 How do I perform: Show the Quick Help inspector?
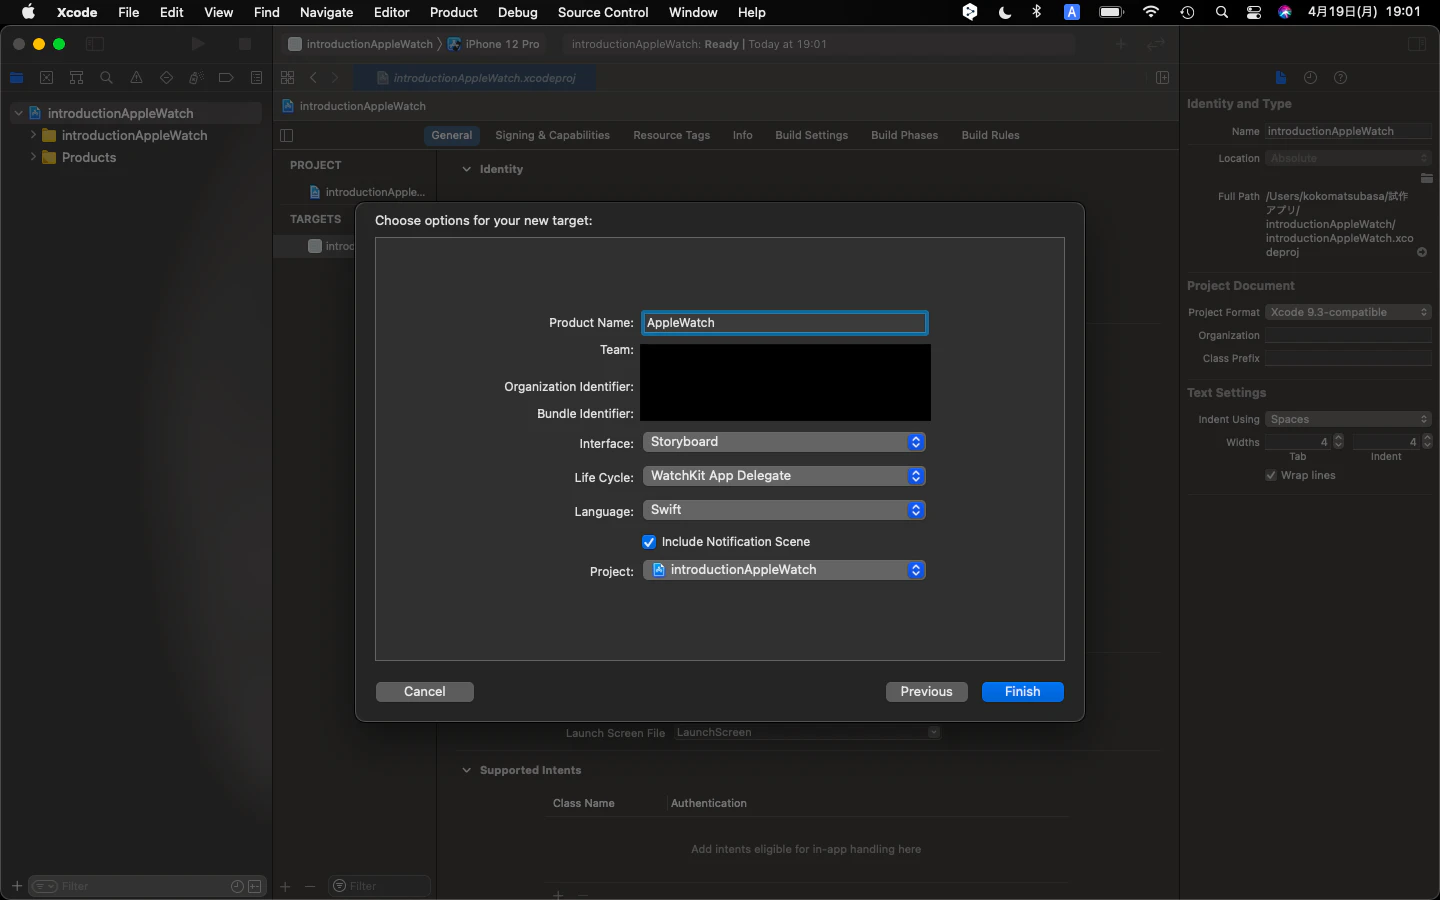point(1340,78)
